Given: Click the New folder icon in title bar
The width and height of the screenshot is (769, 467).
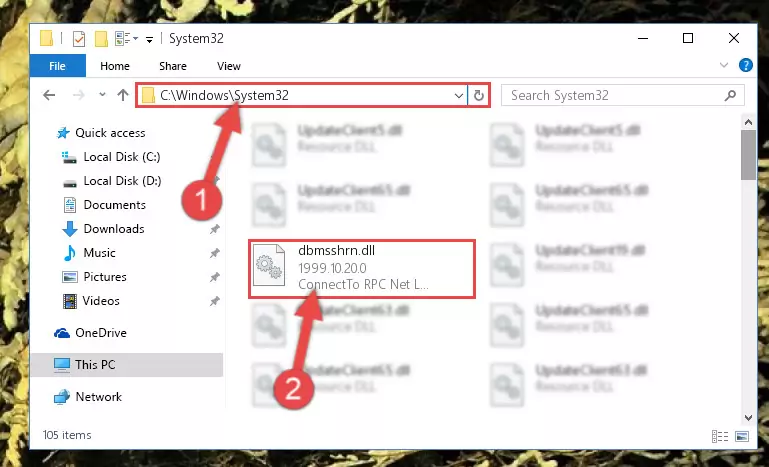Looking at the screenshot, I should (101, 38).
